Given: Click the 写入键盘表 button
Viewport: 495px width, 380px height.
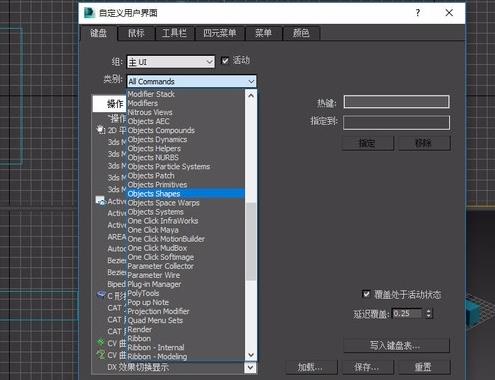Looking at the screenshot, I should point(396,346).
